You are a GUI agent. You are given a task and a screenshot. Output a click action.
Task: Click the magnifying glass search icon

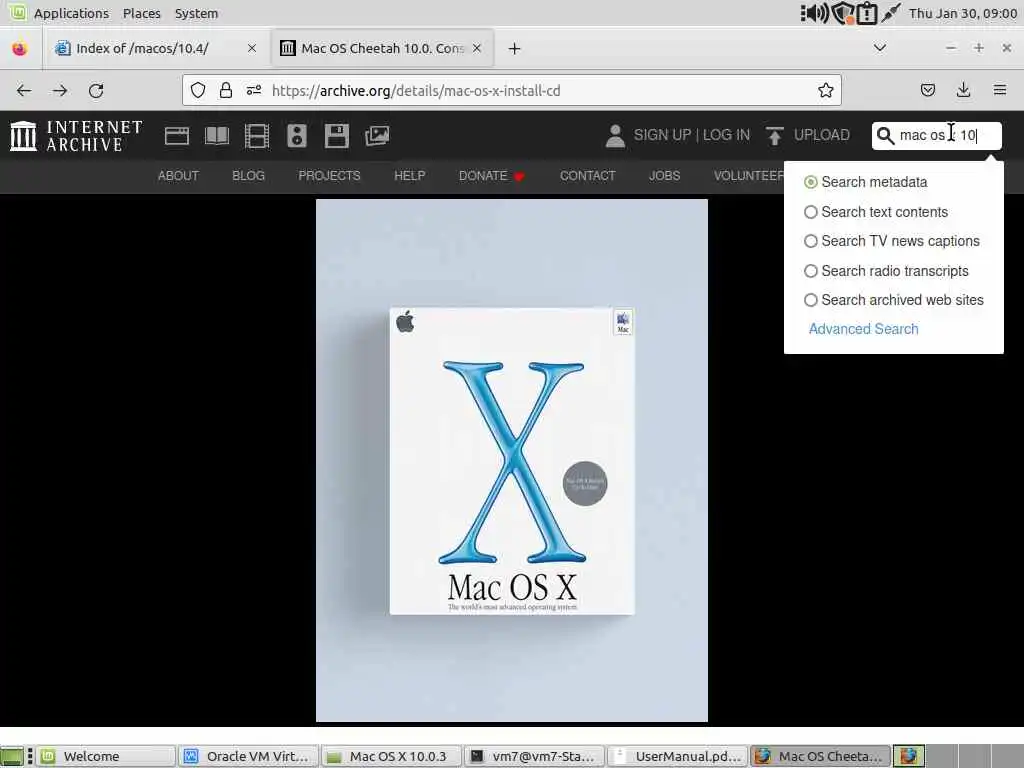tap(885, 135)
